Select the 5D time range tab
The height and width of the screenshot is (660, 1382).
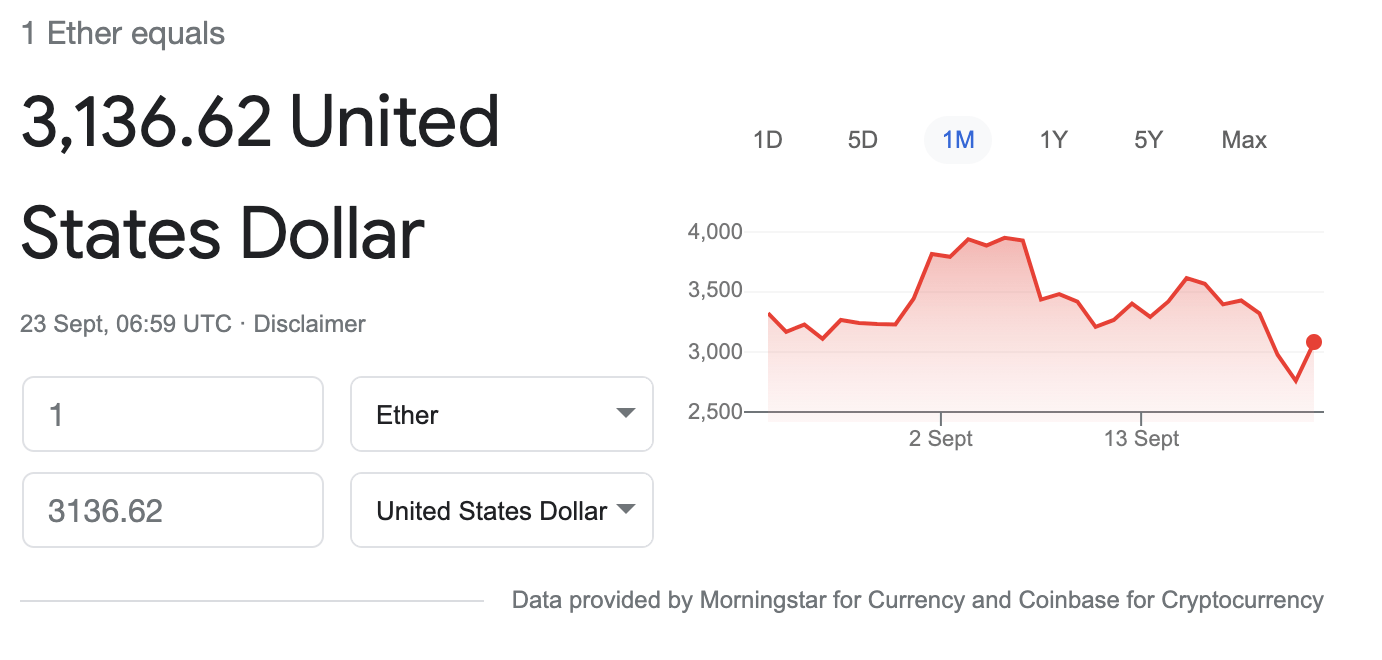coord(862,140)
